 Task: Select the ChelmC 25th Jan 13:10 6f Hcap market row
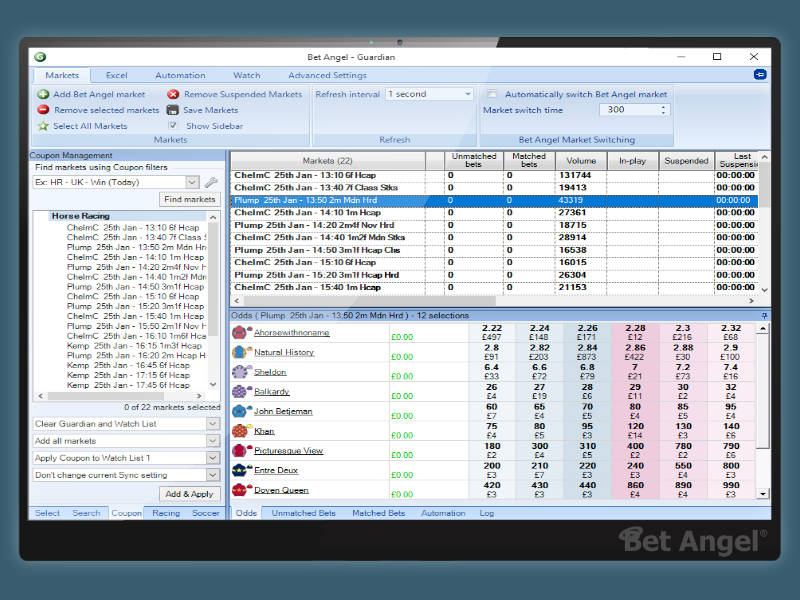[x=494, y=175]
